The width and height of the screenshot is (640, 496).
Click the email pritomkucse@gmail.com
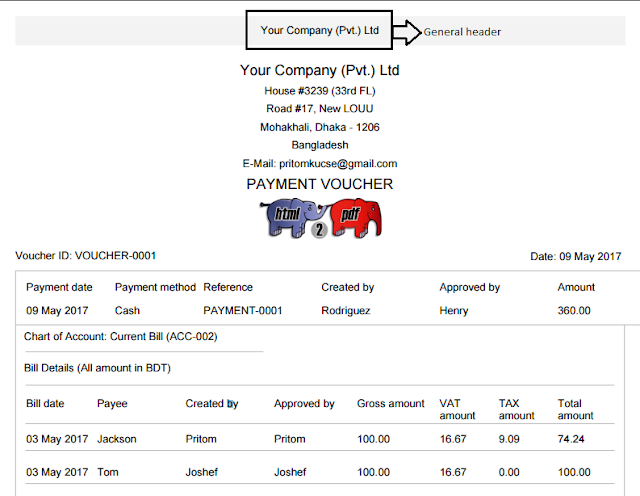(x=338, y=164)
